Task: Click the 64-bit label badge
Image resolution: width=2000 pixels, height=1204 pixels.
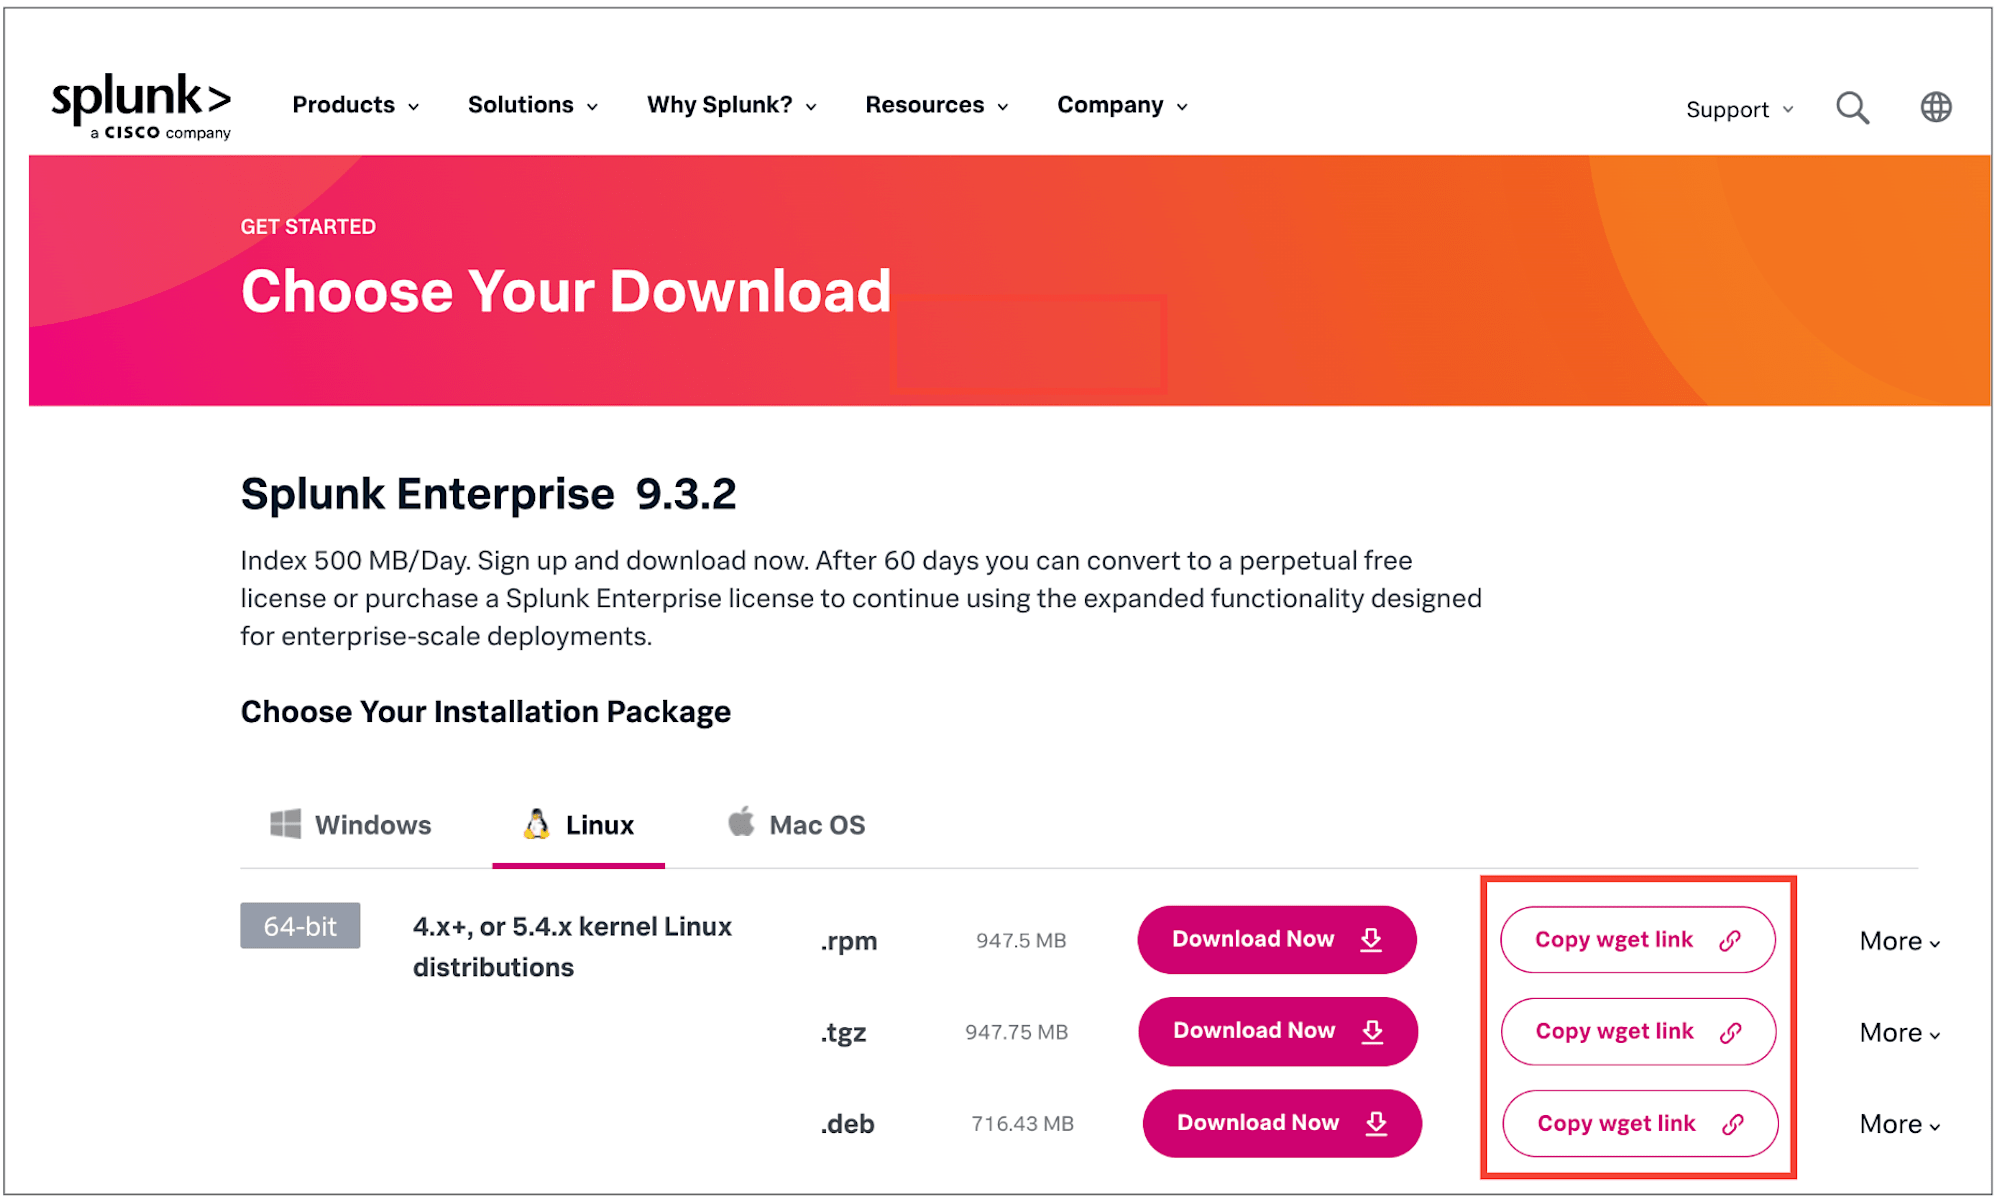Action: 300,926
